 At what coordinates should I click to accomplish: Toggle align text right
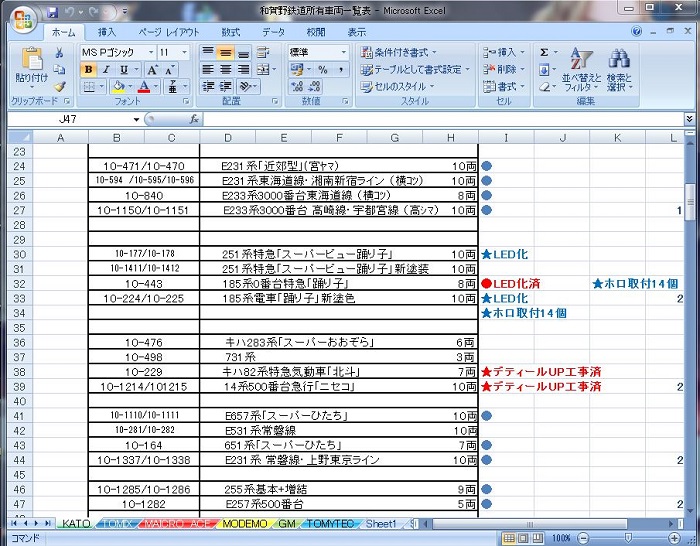point(243,69)
